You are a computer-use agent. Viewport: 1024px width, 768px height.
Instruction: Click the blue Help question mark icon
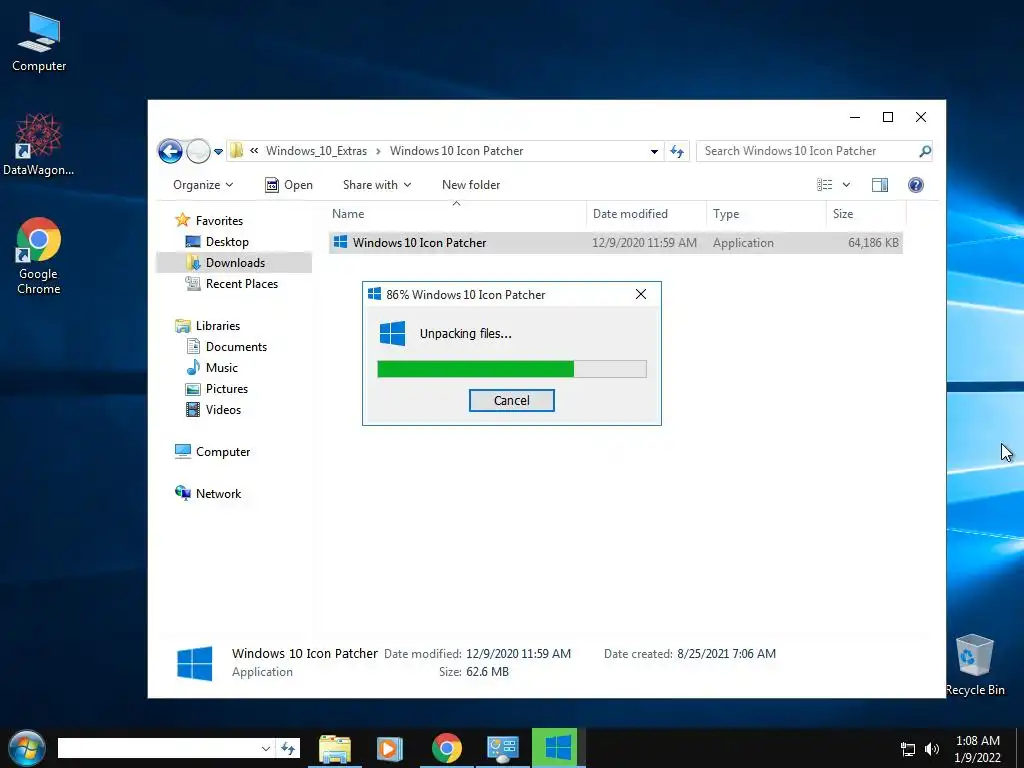[x=916, y=185]
